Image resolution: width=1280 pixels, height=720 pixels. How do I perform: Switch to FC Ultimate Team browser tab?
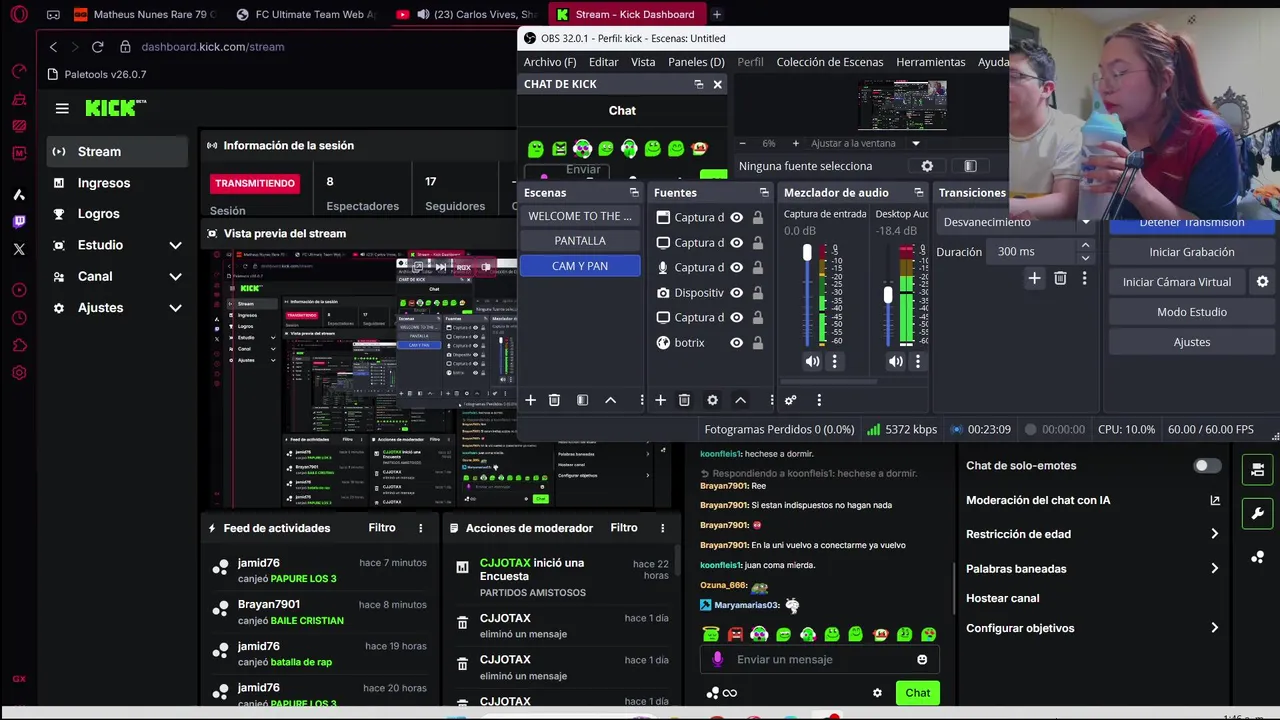pyautogui.click(x=305, y=15)
